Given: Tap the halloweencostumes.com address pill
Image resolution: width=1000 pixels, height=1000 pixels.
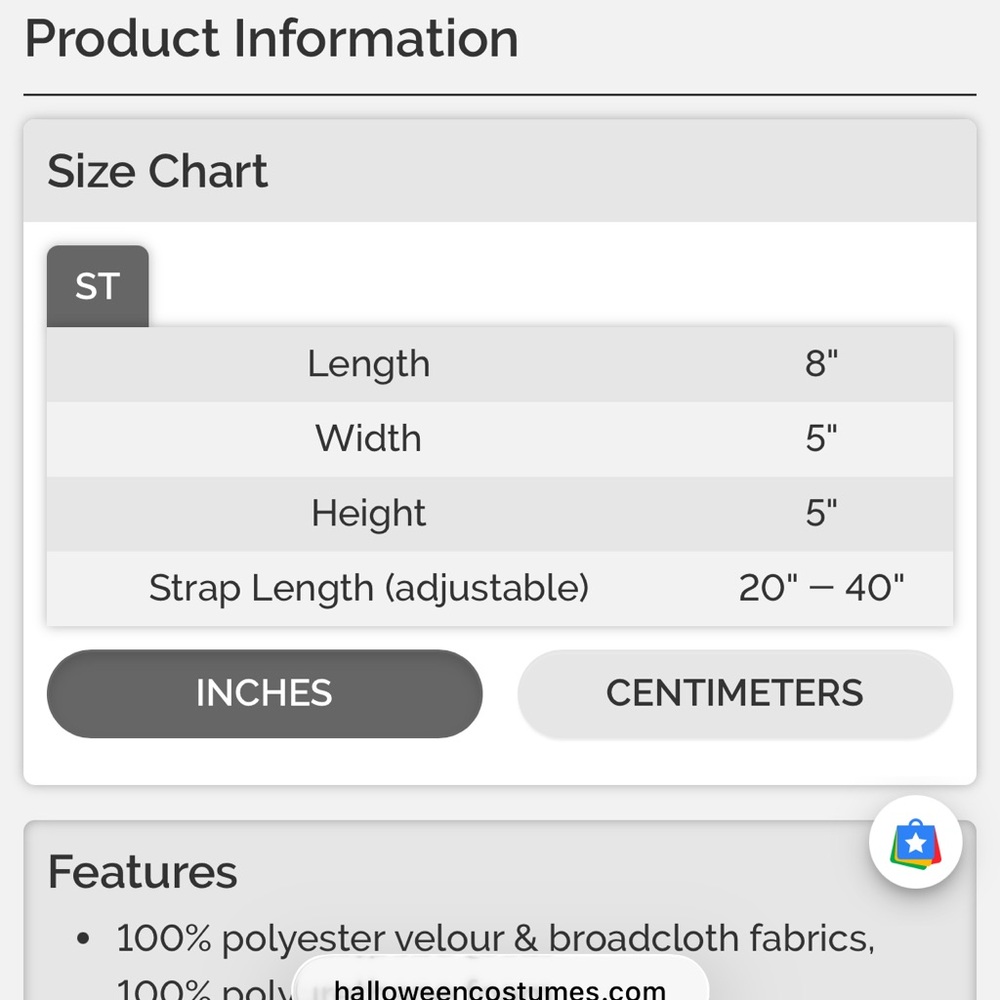Looking at the screenshot, I should coord(500,982).
